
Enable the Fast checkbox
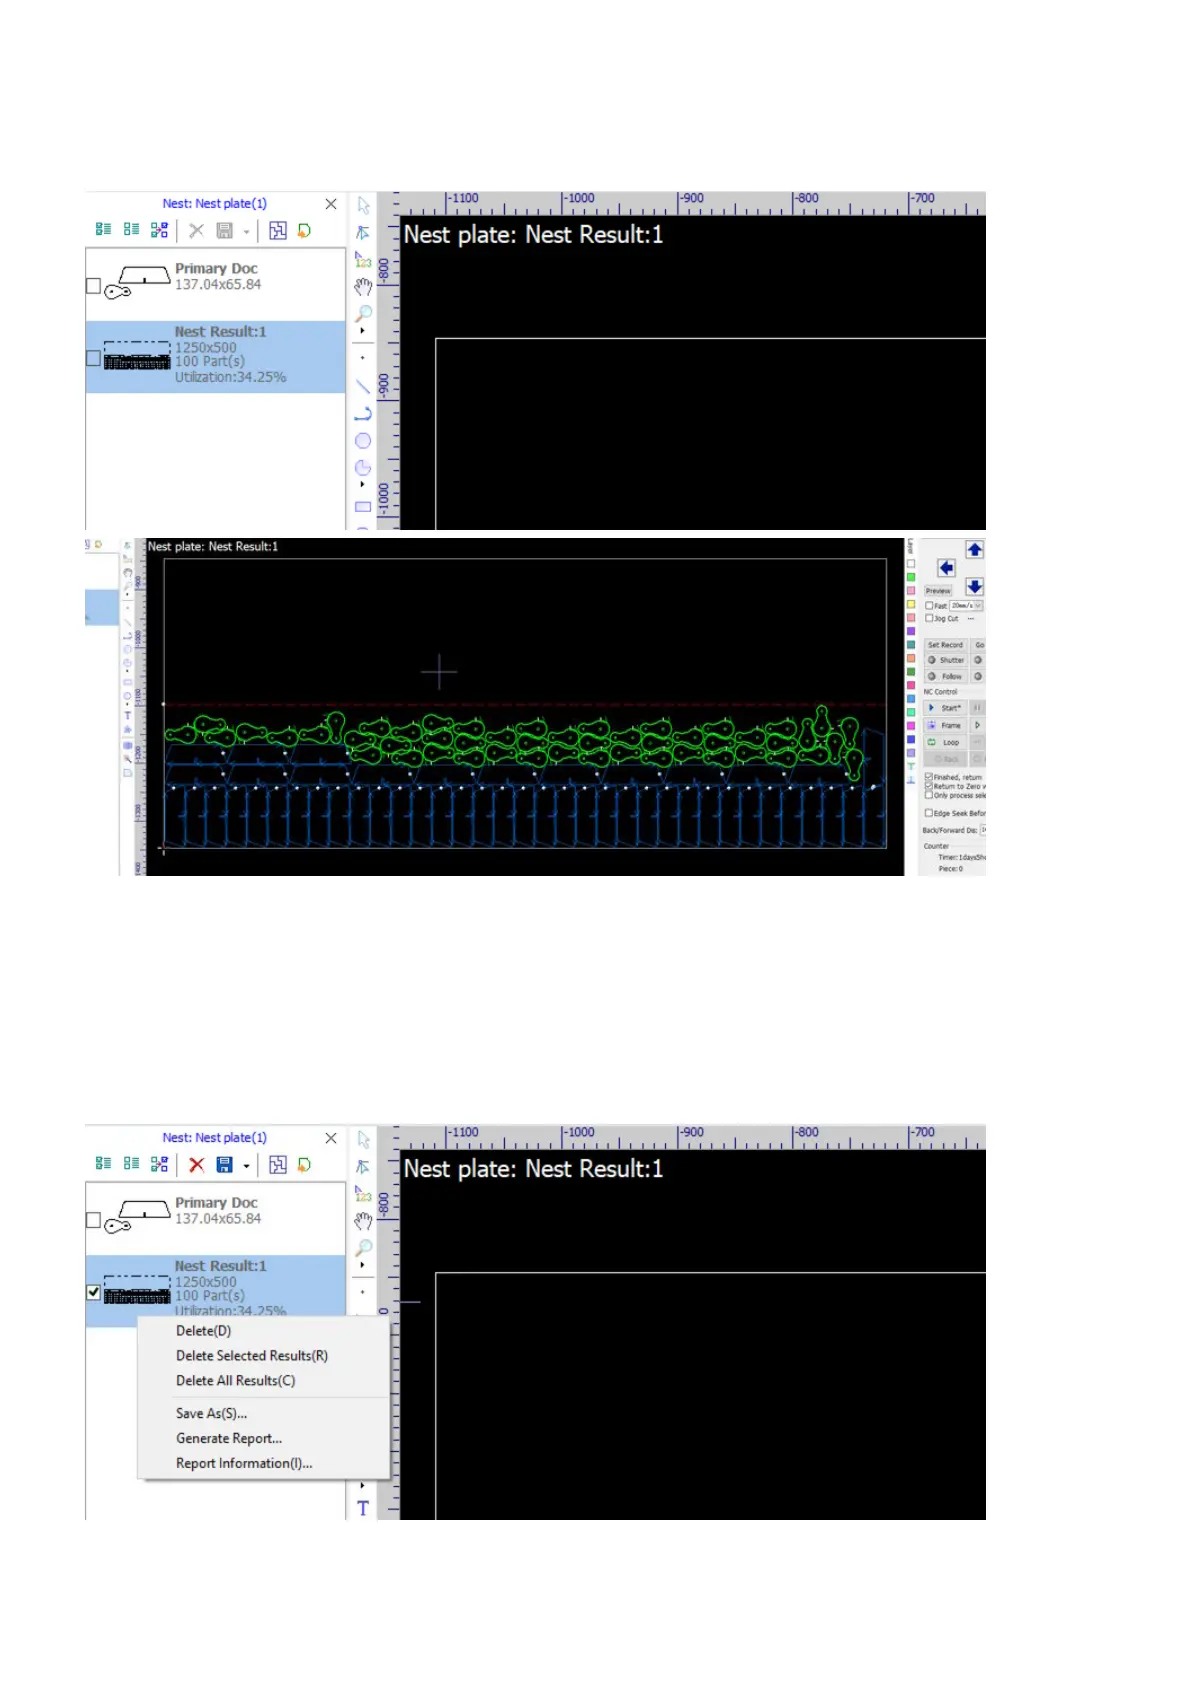929,606
